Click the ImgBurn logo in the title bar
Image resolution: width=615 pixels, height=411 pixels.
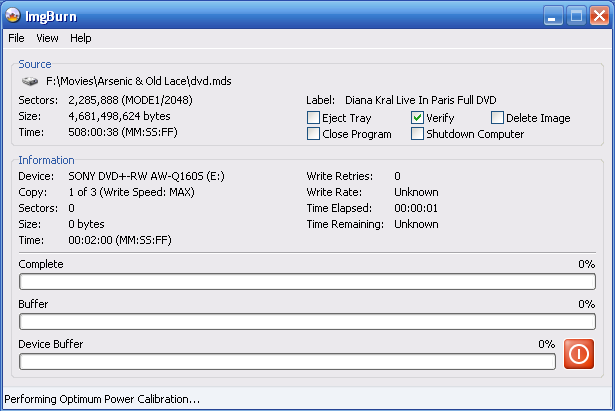click(x=13, y=16)
